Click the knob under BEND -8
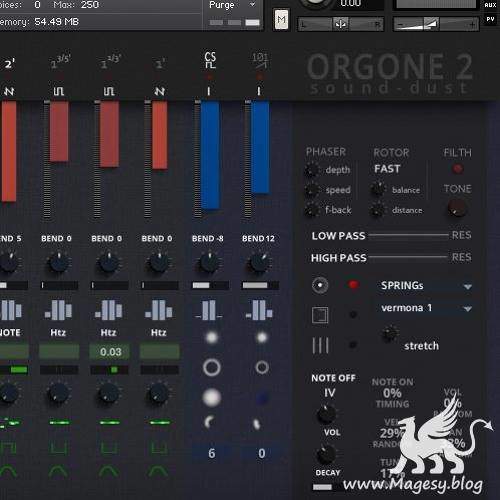Screen dimensions: 500x500 click(209, 263)
